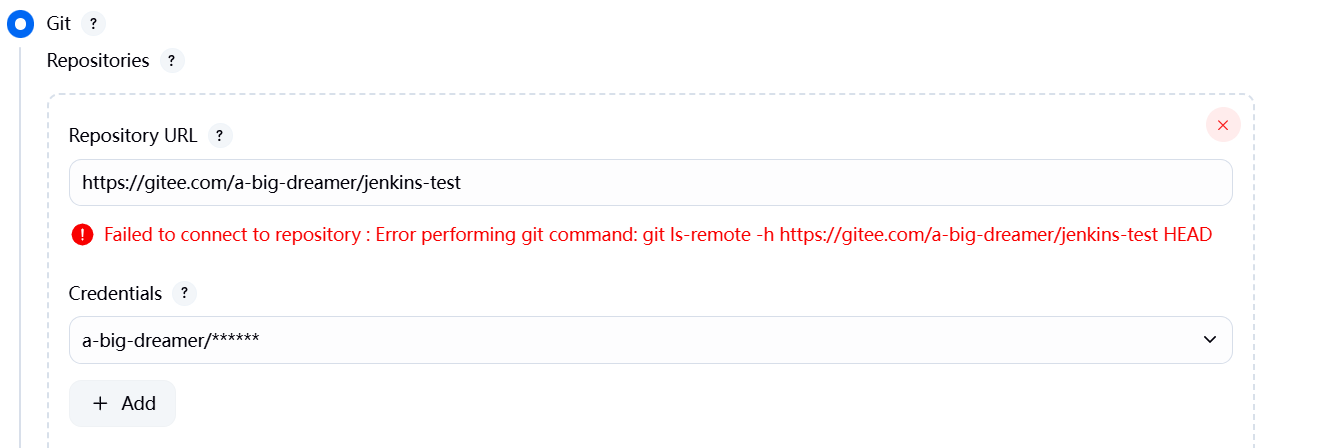Focus the Repository URL input field
Image resolution: width=1335 pixels, height=448 pixels.
tap(650, 183)
